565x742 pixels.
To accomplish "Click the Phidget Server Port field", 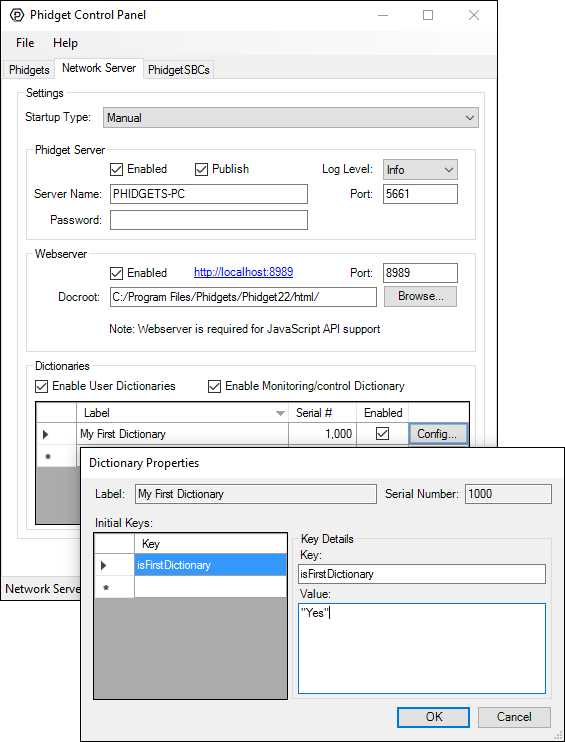I will click(420, 194).
